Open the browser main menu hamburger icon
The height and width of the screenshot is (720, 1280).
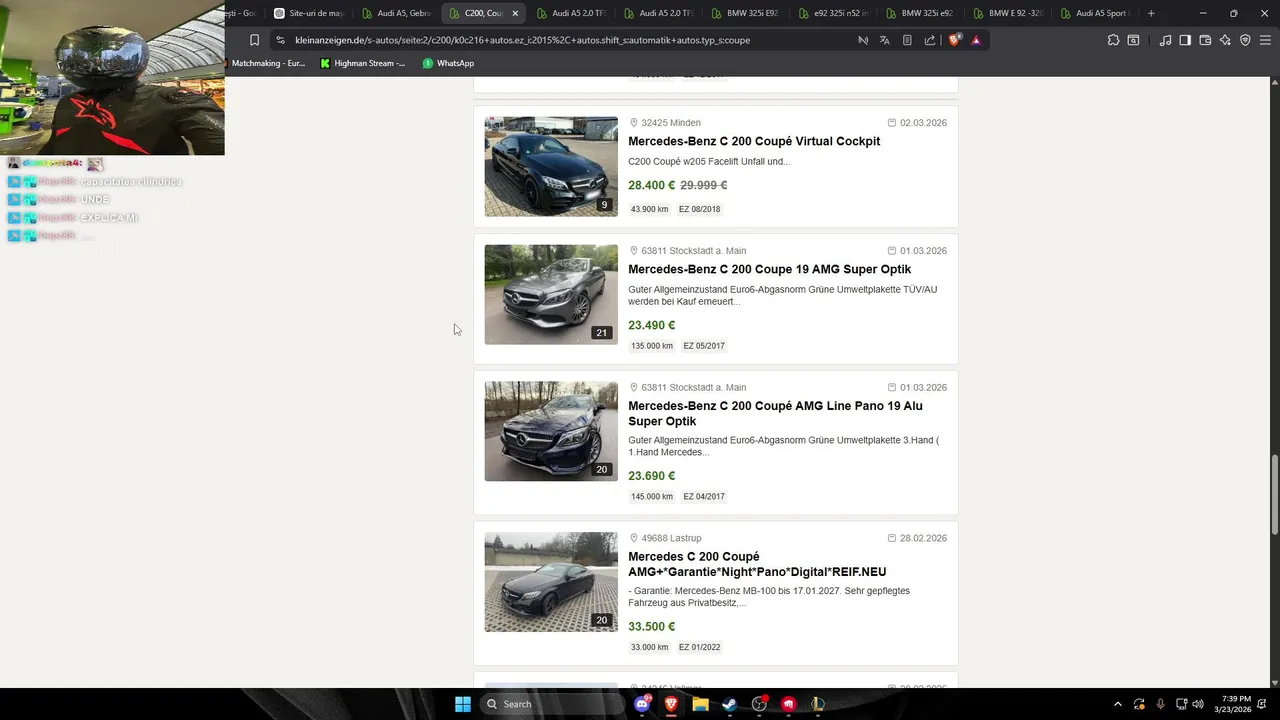click(x=1266, y=40)
